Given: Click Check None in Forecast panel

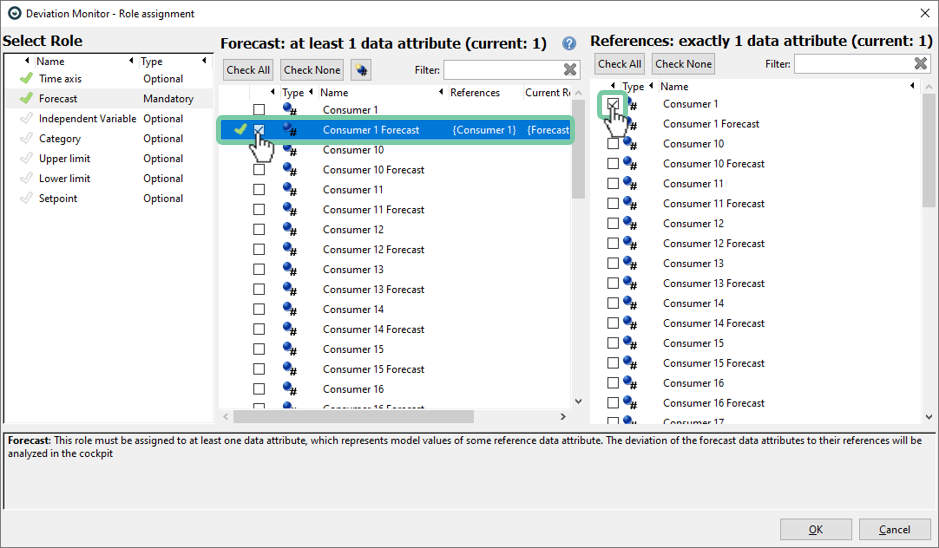Looking at the screenshot, I should [x=312, y=70].
